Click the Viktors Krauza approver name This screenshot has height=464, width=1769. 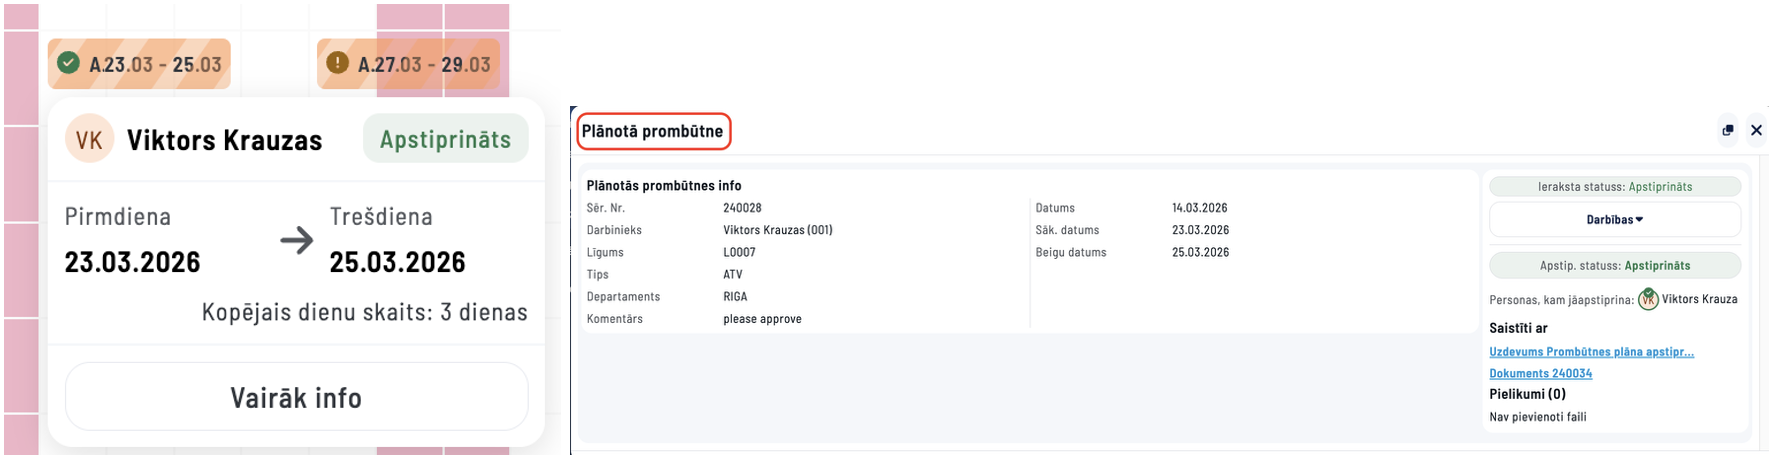click(1699, 299)
